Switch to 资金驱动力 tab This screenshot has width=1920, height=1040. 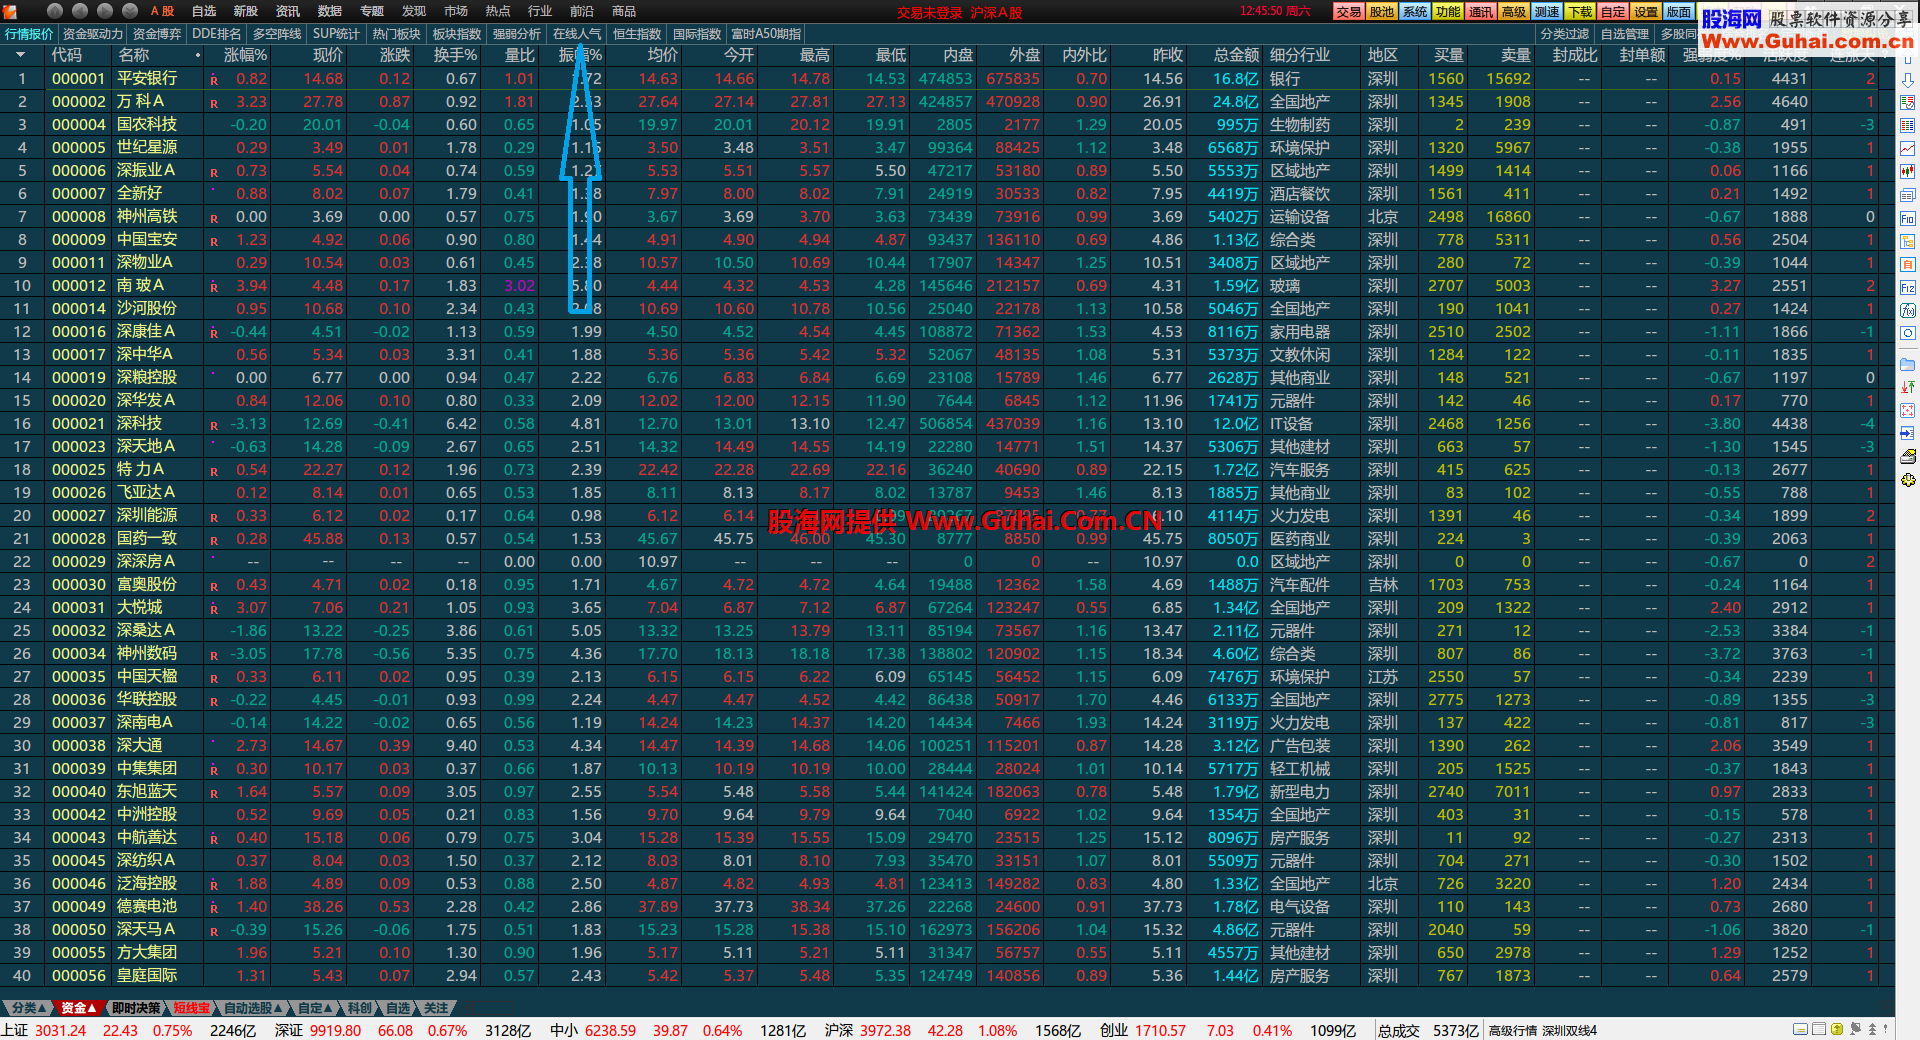[93, 34]
